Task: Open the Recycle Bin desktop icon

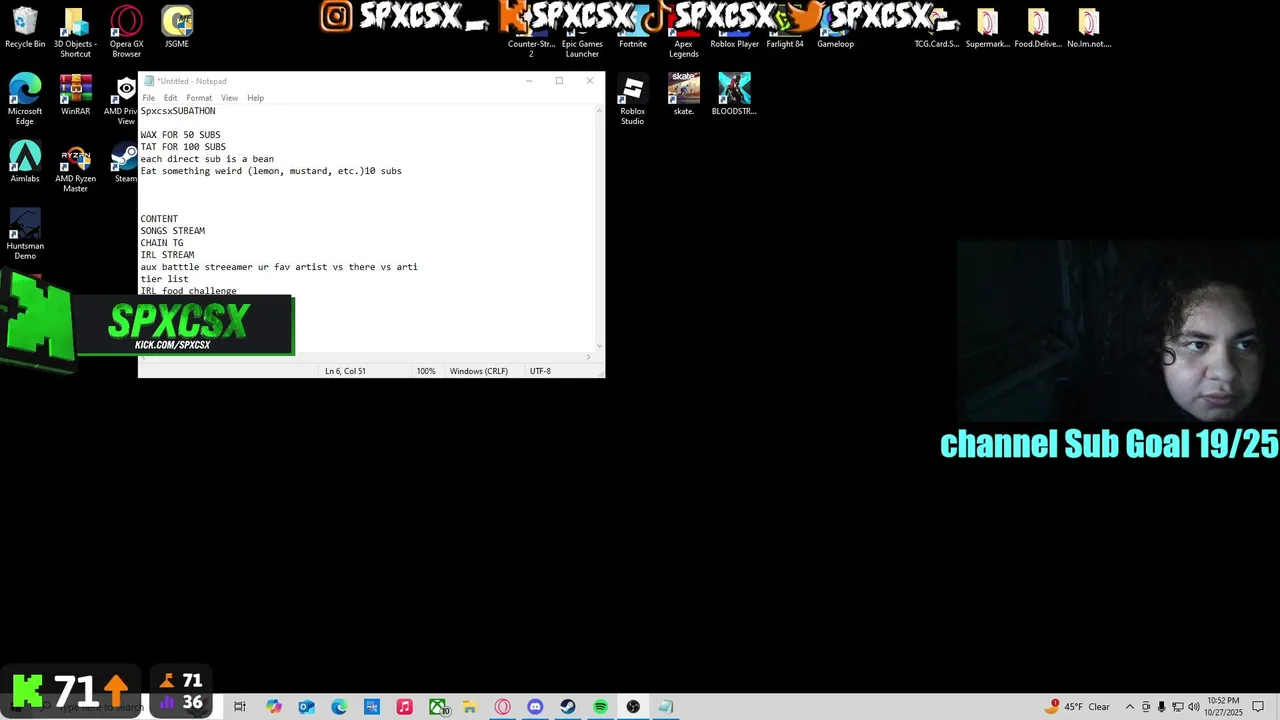Action: click(x=25, y=28)
